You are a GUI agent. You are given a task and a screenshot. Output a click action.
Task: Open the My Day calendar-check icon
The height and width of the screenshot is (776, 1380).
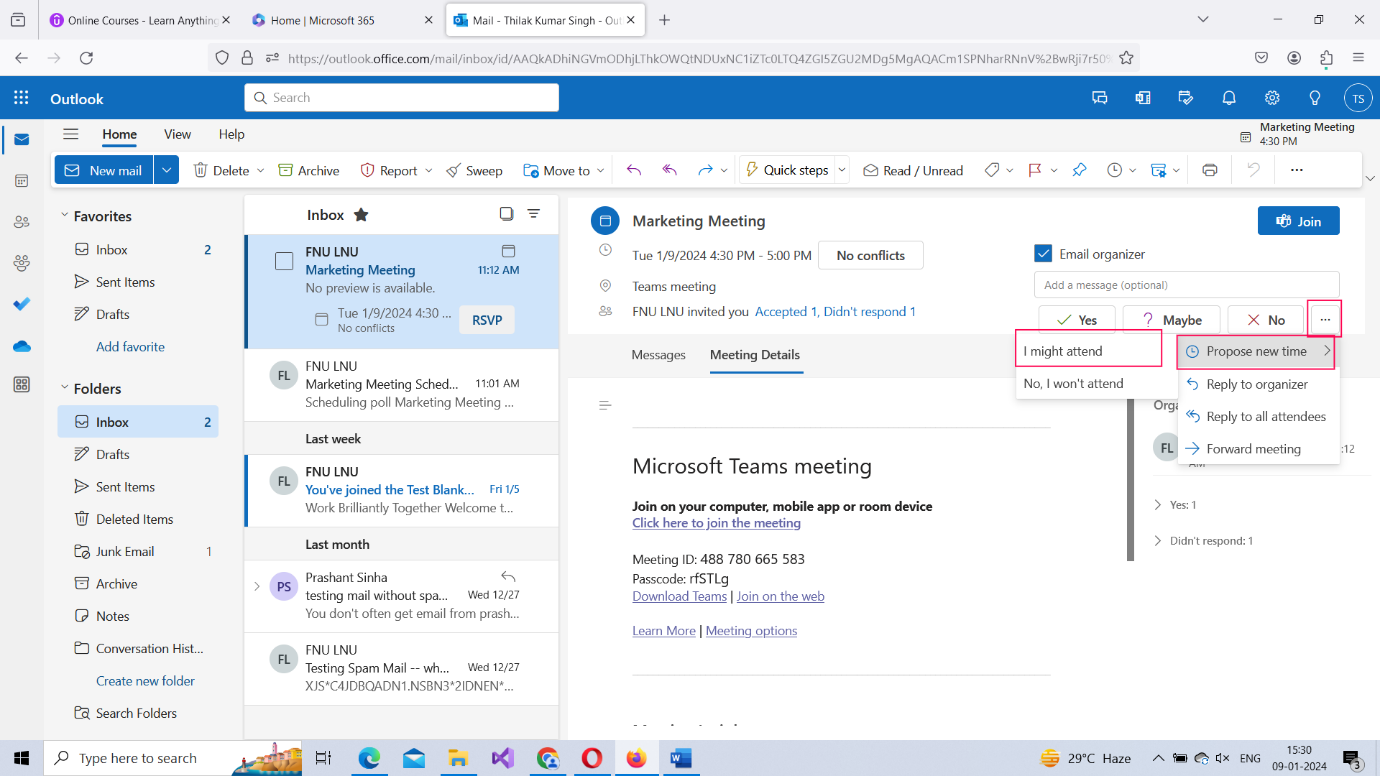[x=1186, y=98]
